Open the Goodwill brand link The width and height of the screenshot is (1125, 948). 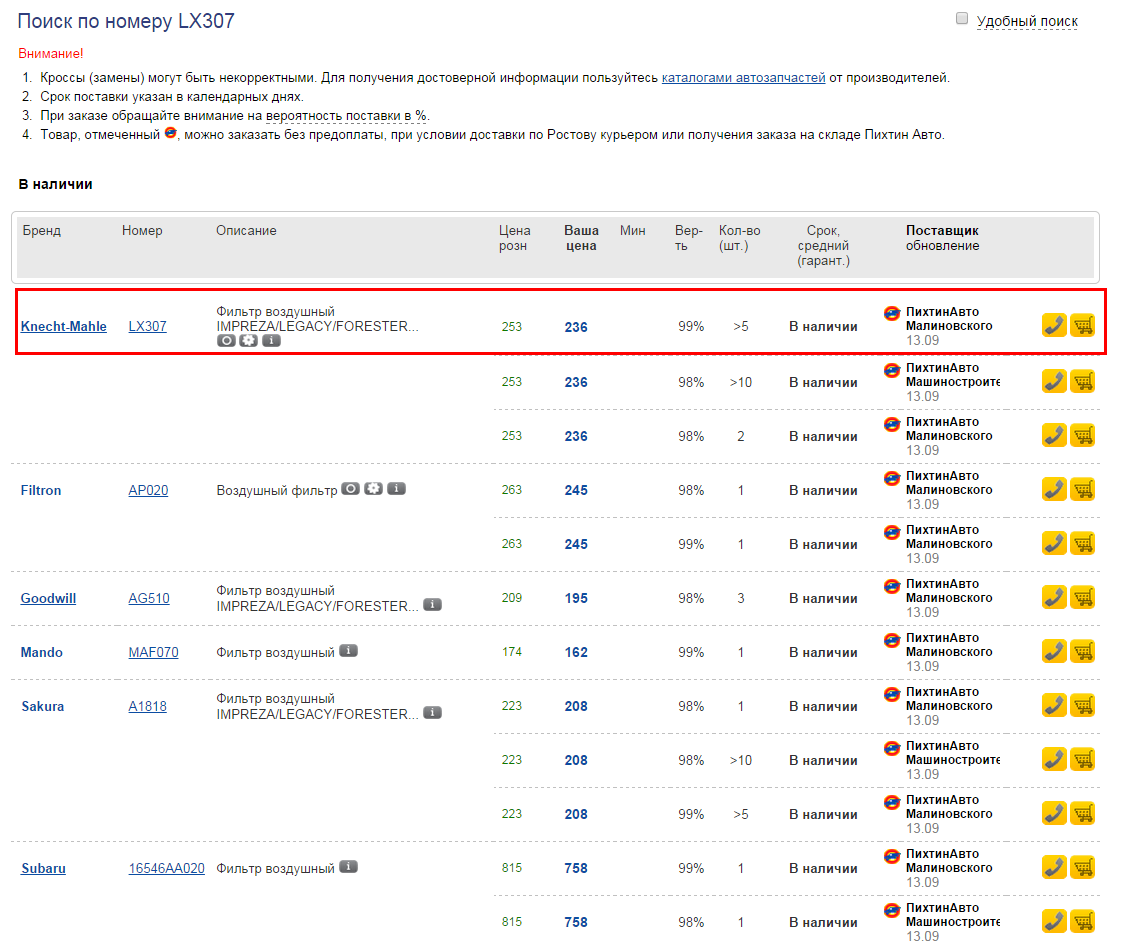tap(48, 598)
